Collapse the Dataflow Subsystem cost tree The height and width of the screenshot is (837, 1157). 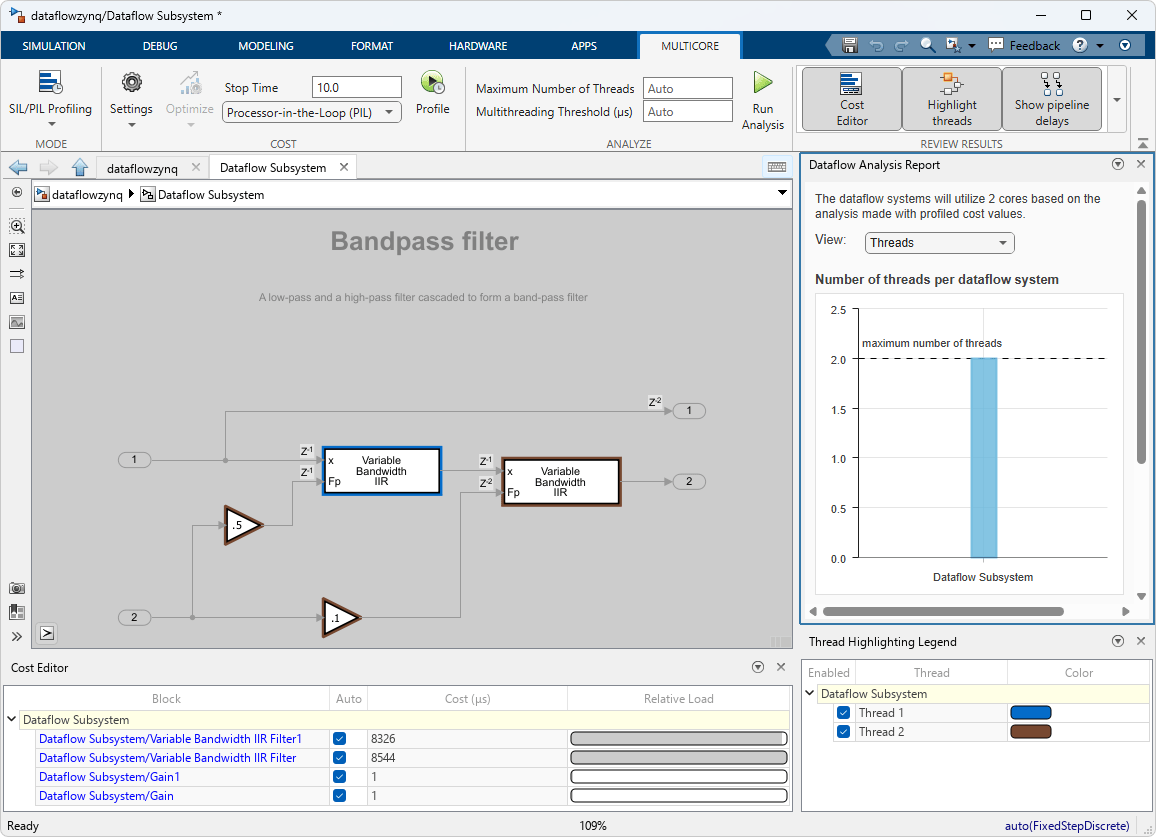click(12, 719)
